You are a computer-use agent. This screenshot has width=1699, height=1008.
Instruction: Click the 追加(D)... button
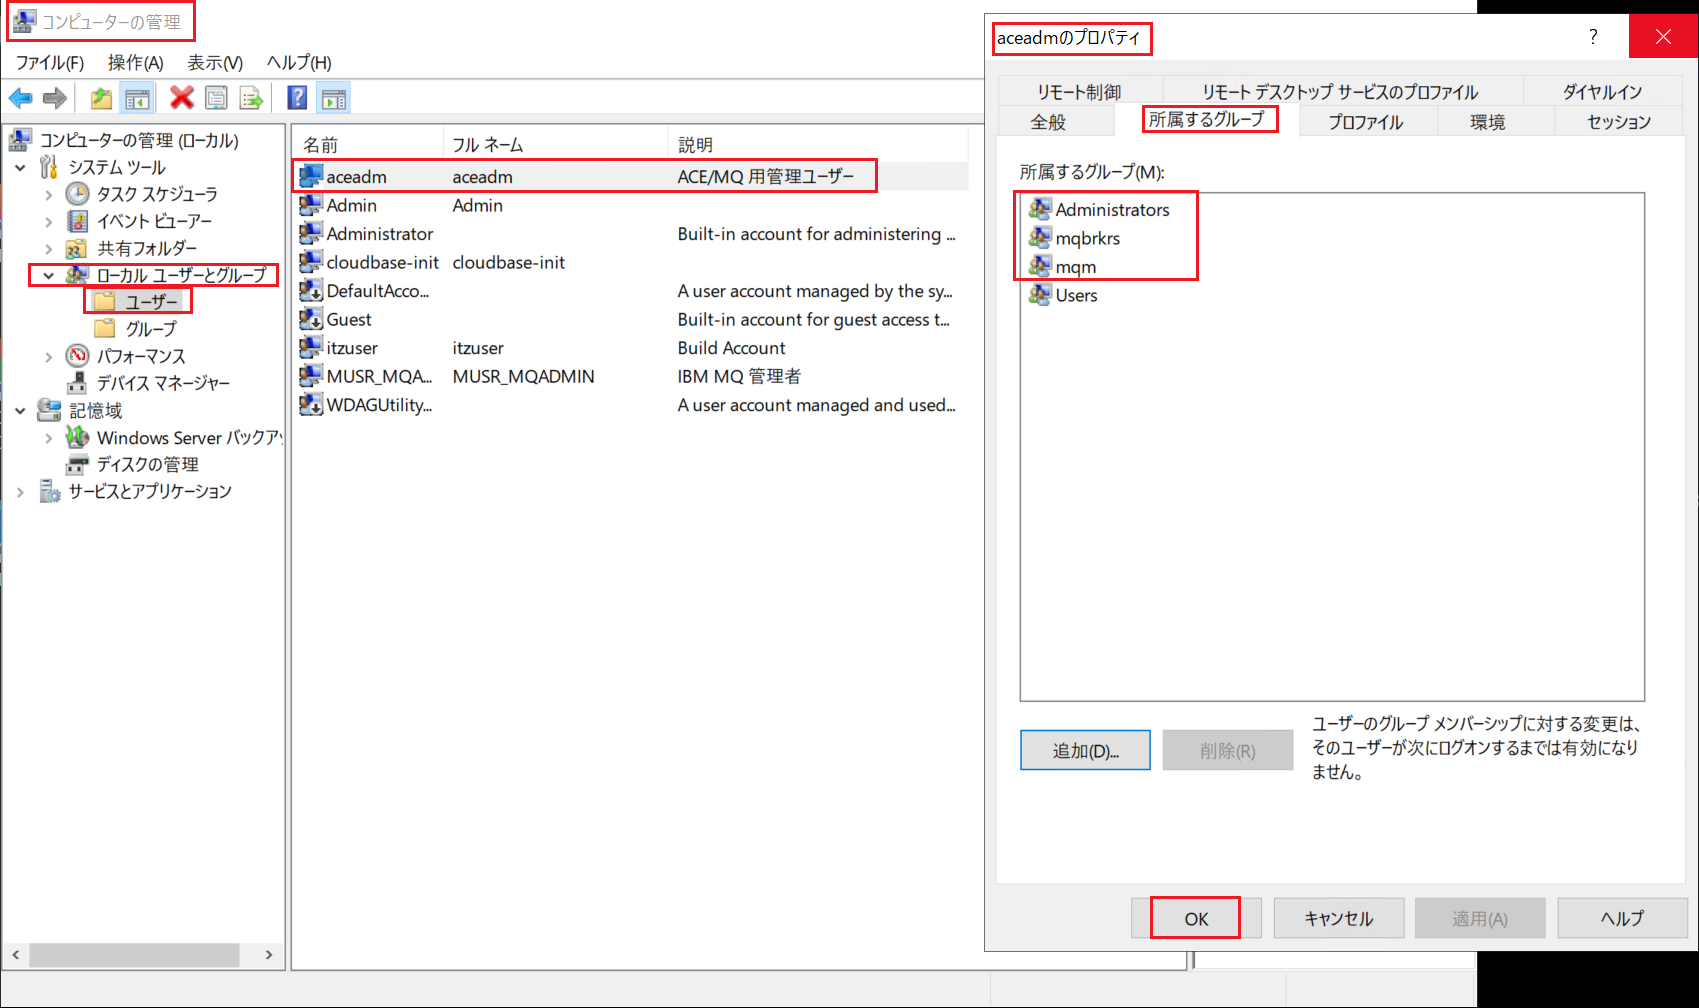1085,750
